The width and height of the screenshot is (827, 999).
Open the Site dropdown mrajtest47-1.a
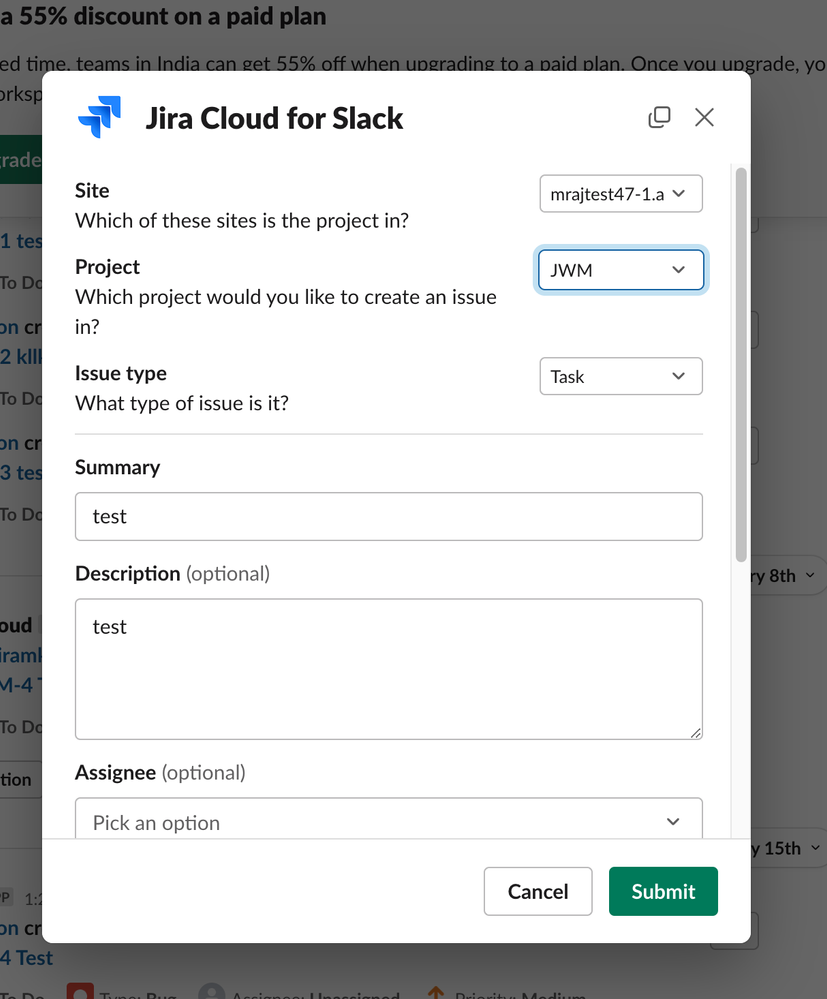[x=621, y=194]
